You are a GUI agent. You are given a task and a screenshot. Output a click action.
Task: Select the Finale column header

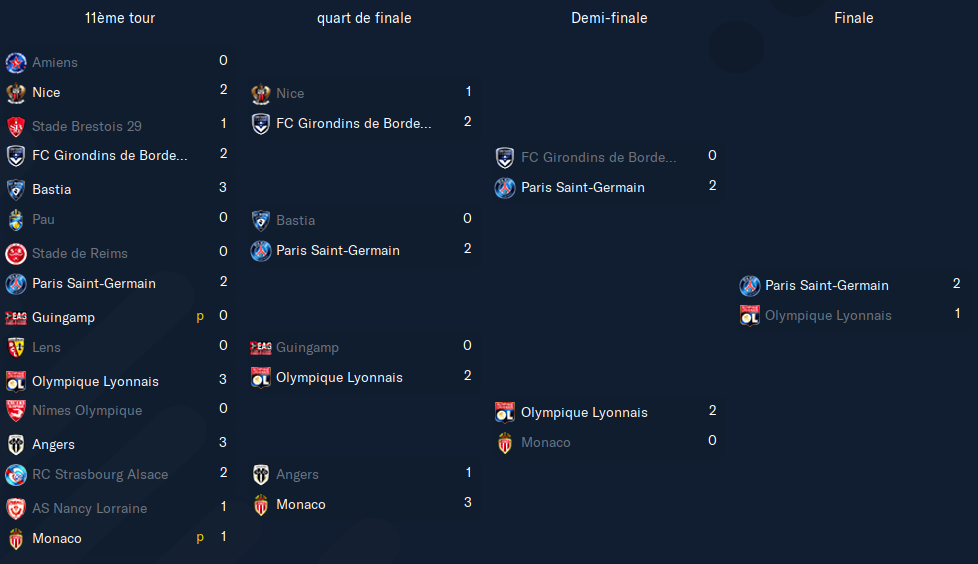click(x=854, y=18)
